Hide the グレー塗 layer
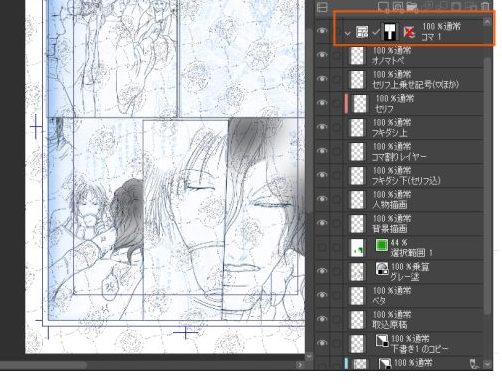Viewport: 502px width, 392px height. click(x=322, y=271)
